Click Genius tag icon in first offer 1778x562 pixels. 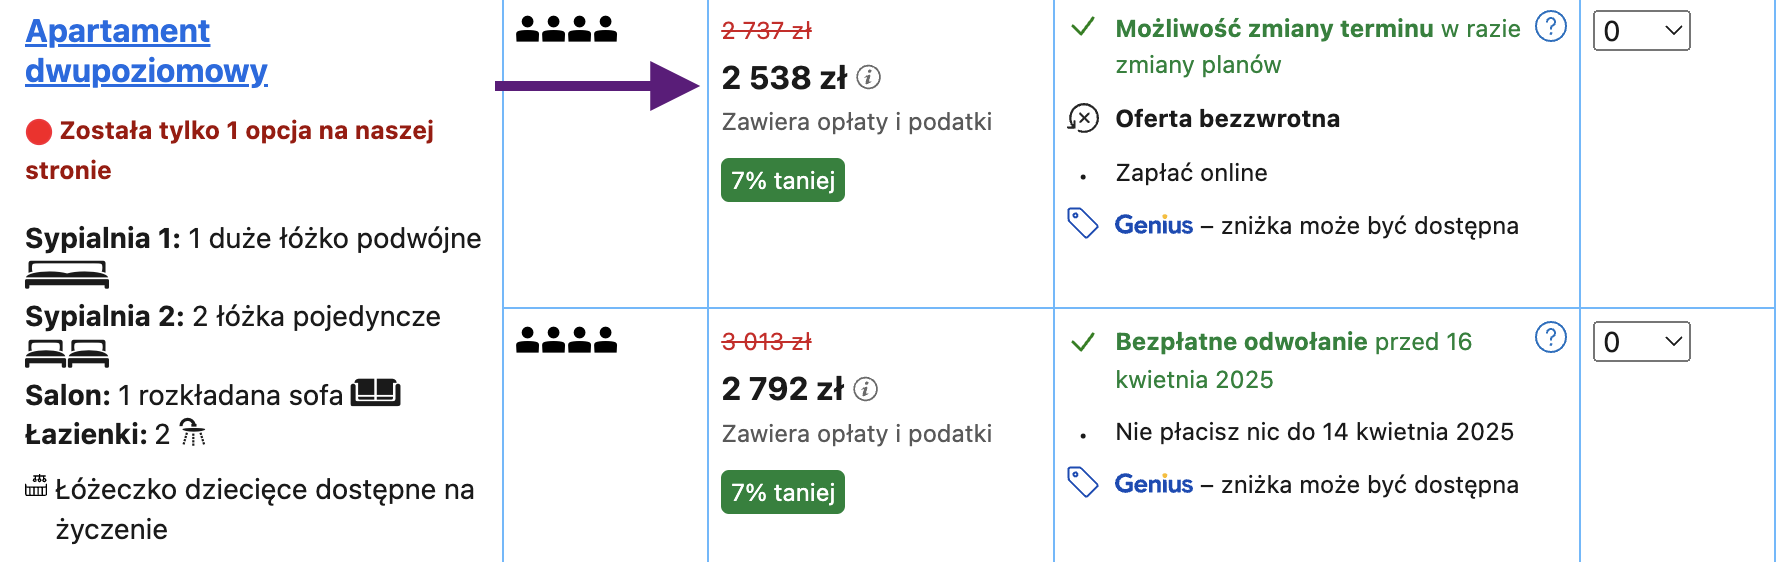coord(1083,223)
